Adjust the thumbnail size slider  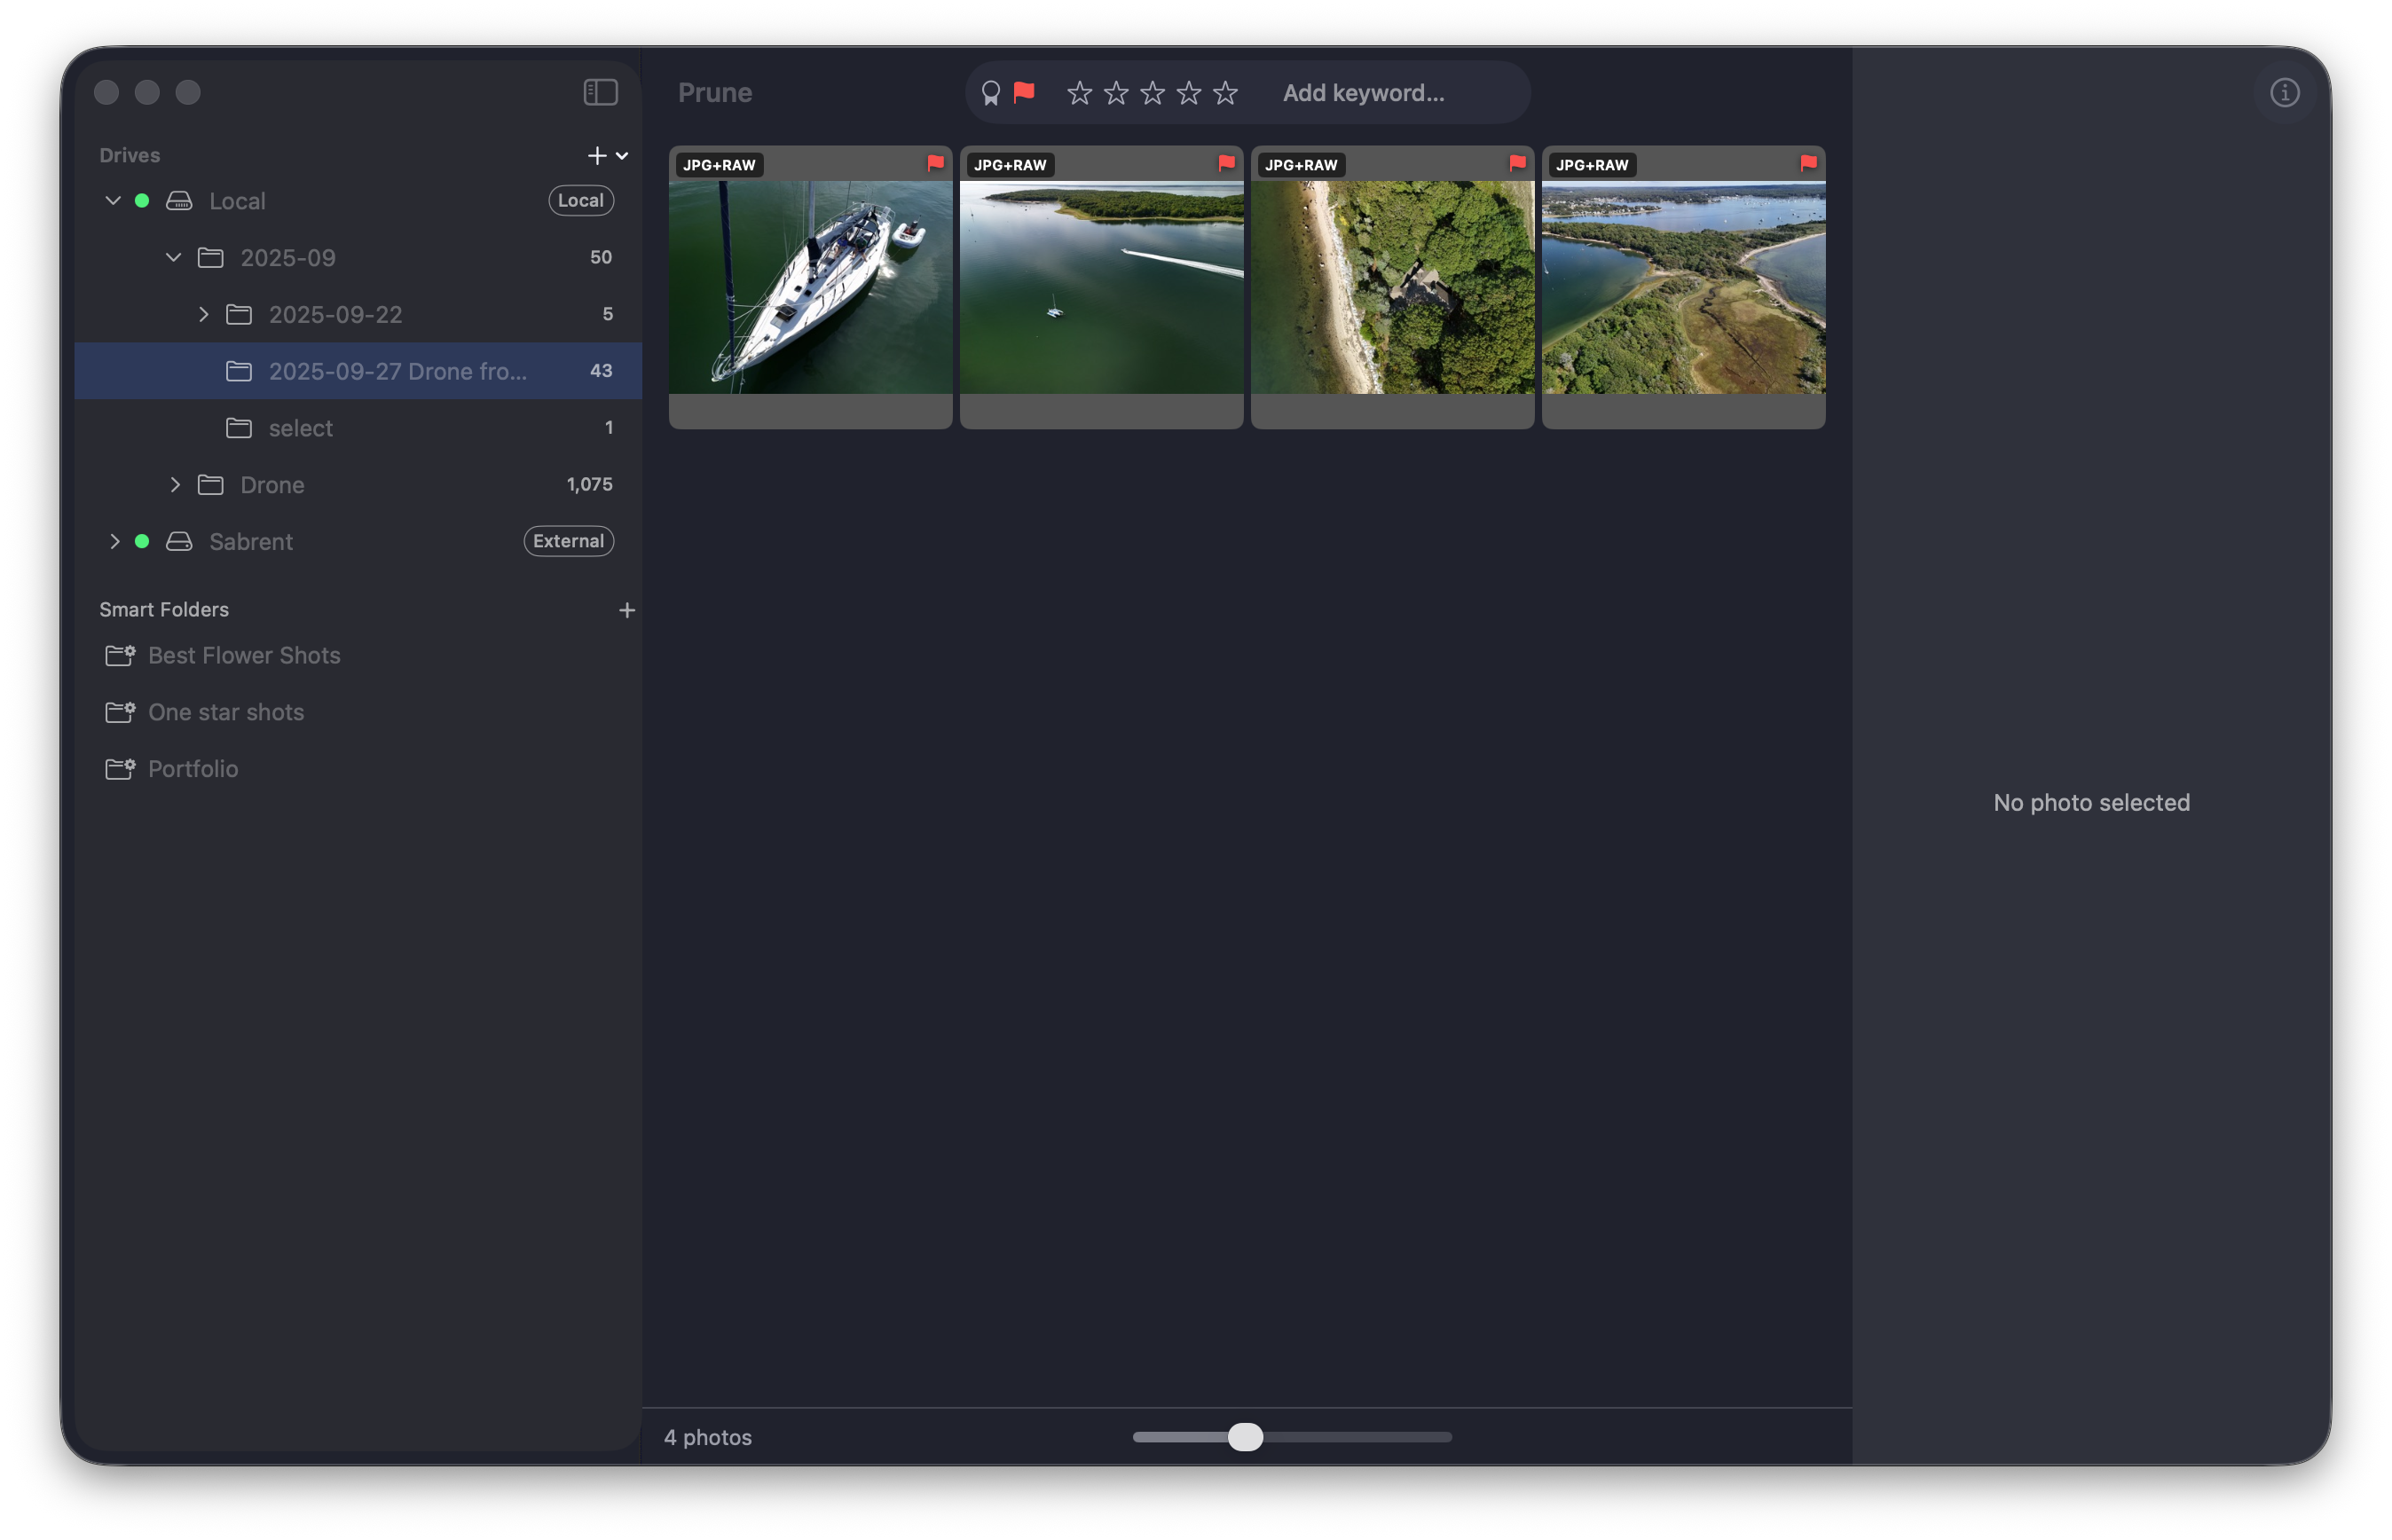pyautogui.click(x=1245, y=1437)
